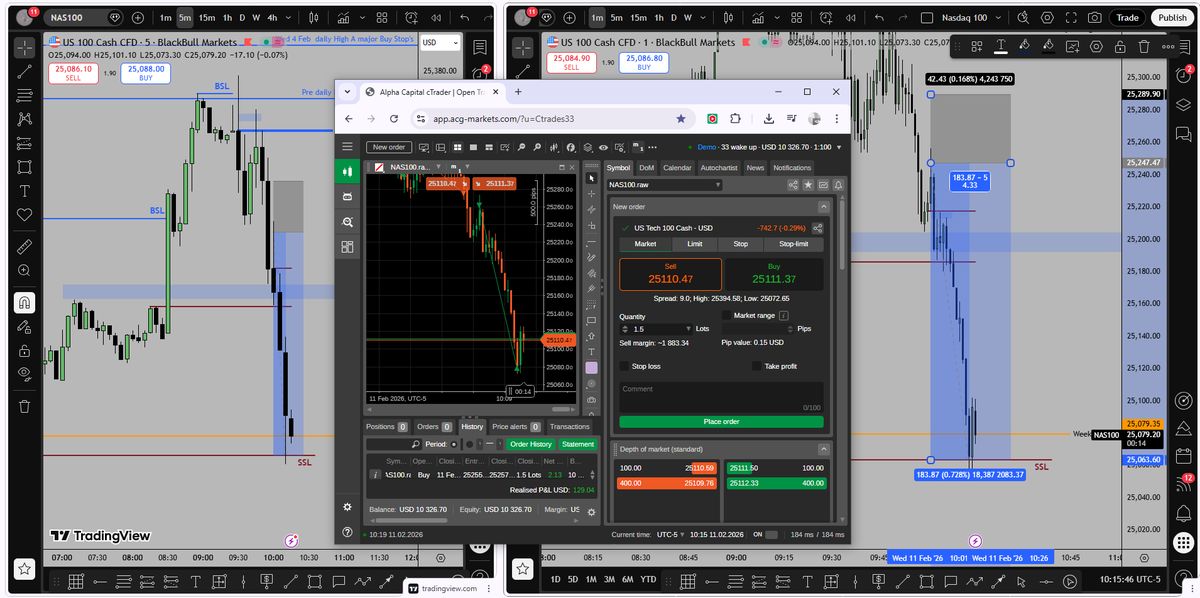The width and height of the screenshot is (1200, 598).
Task: Enable the Take profit checkbox in cTrader
Action: coord(757,366)
